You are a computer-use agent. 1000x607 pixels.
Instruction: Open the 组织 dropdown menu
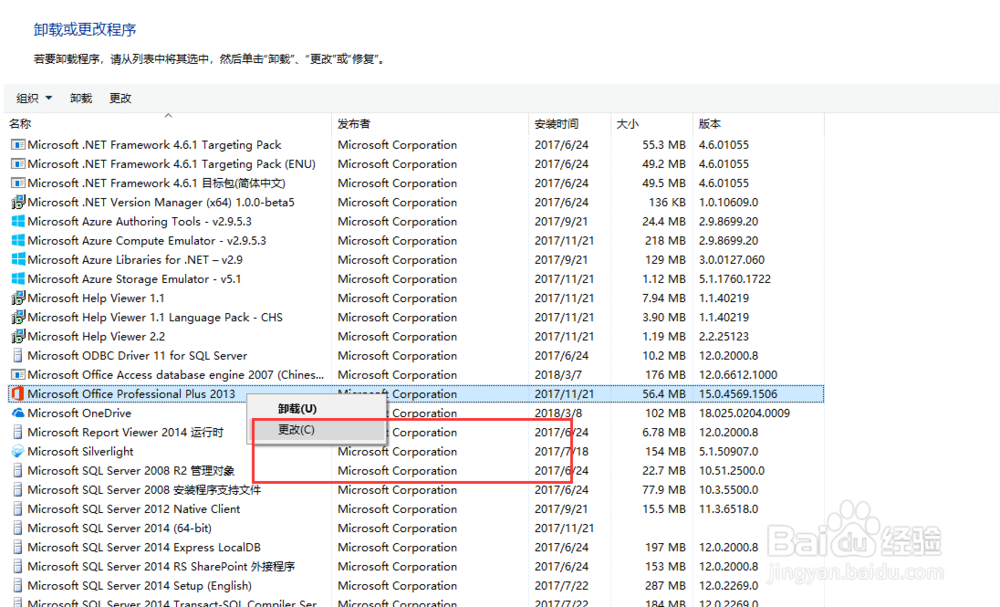tap(34, 98)
